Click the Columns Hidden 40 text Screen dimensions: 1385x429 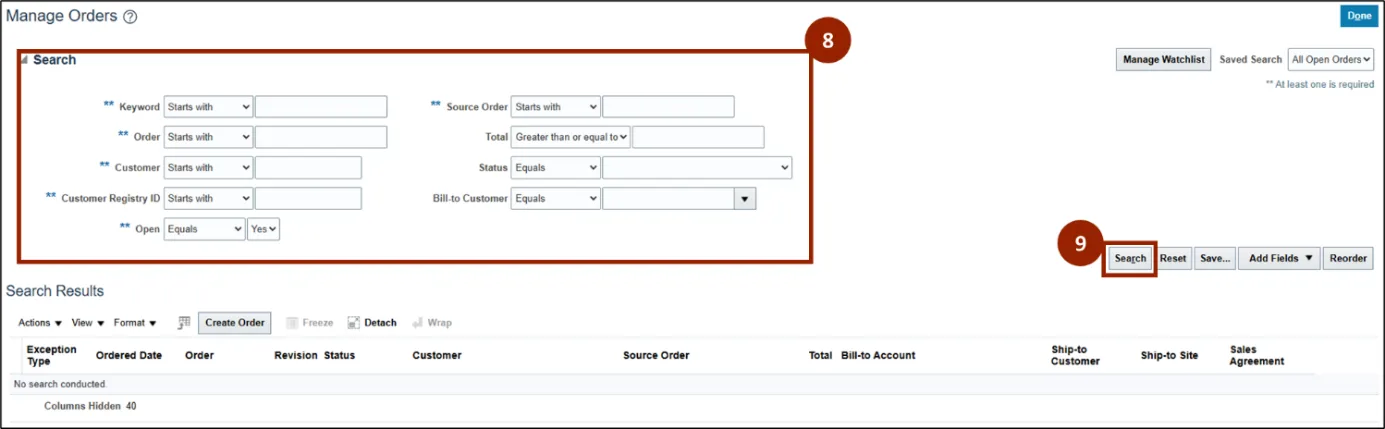pyautogui.click(x=90, y=407)
